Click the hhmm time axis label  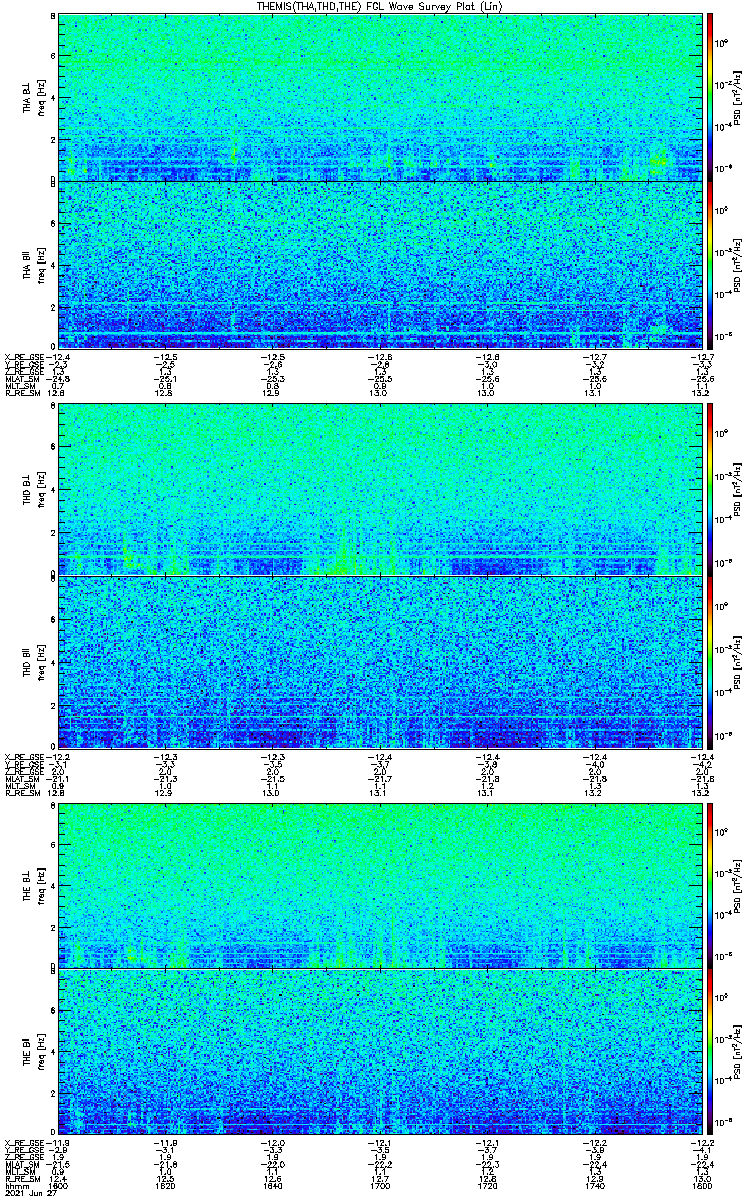(x=15, y=1187)
